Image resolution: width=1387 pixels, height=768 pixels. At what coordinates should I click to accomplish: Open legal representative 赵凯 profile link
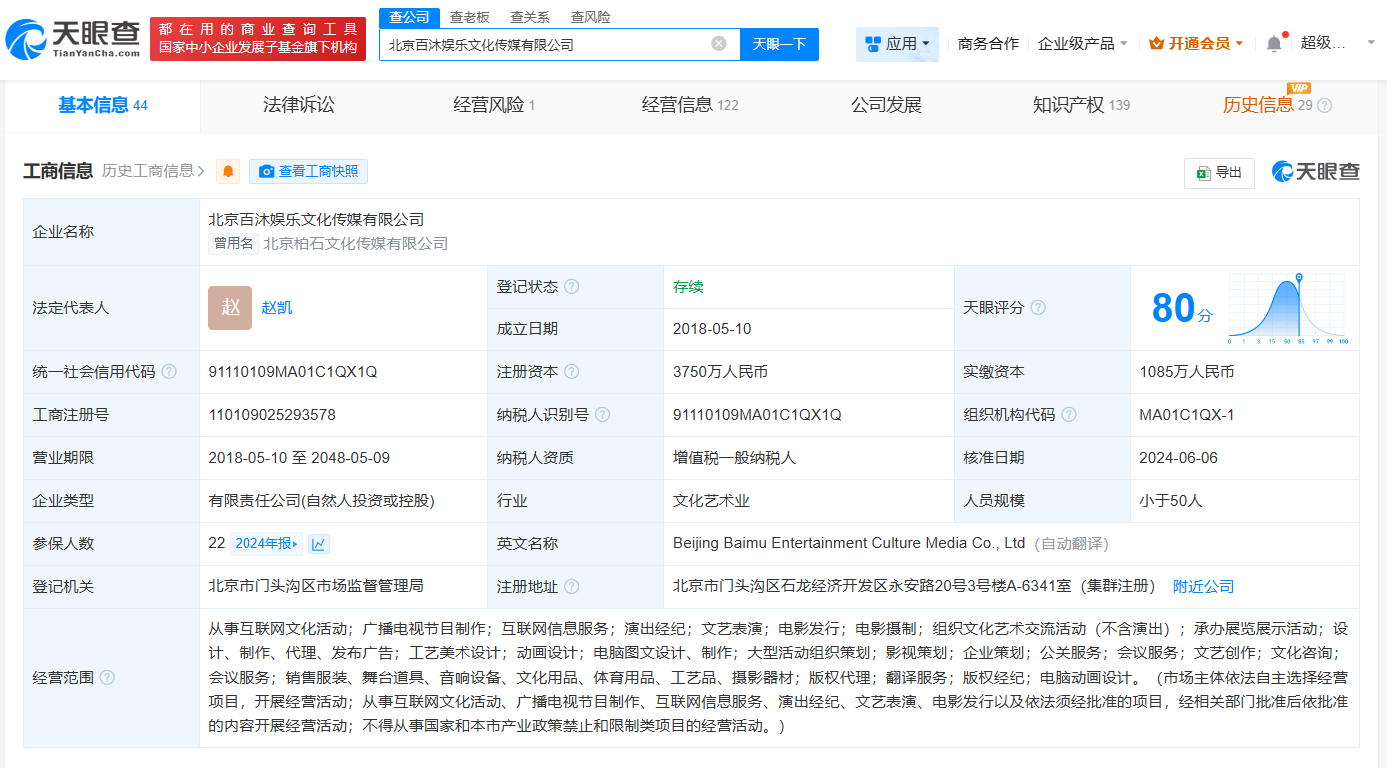[274, 307]
